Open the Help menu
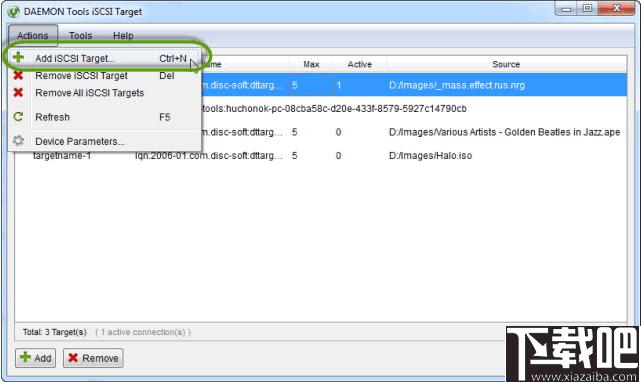The height and width of the screenshot is (382, 641). (x=123, y=36)
